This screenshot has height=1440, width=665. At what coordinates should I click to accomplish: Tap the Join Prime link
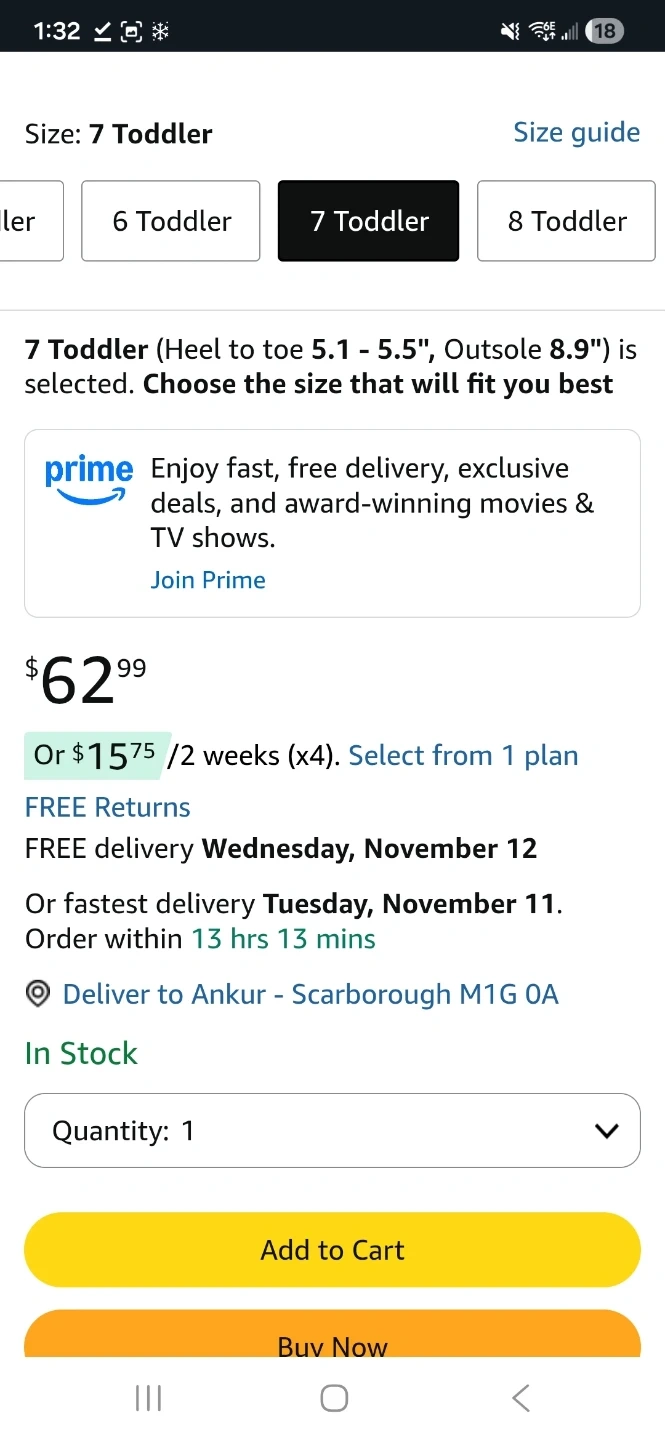pyautogui.click(x=208, y=580)
